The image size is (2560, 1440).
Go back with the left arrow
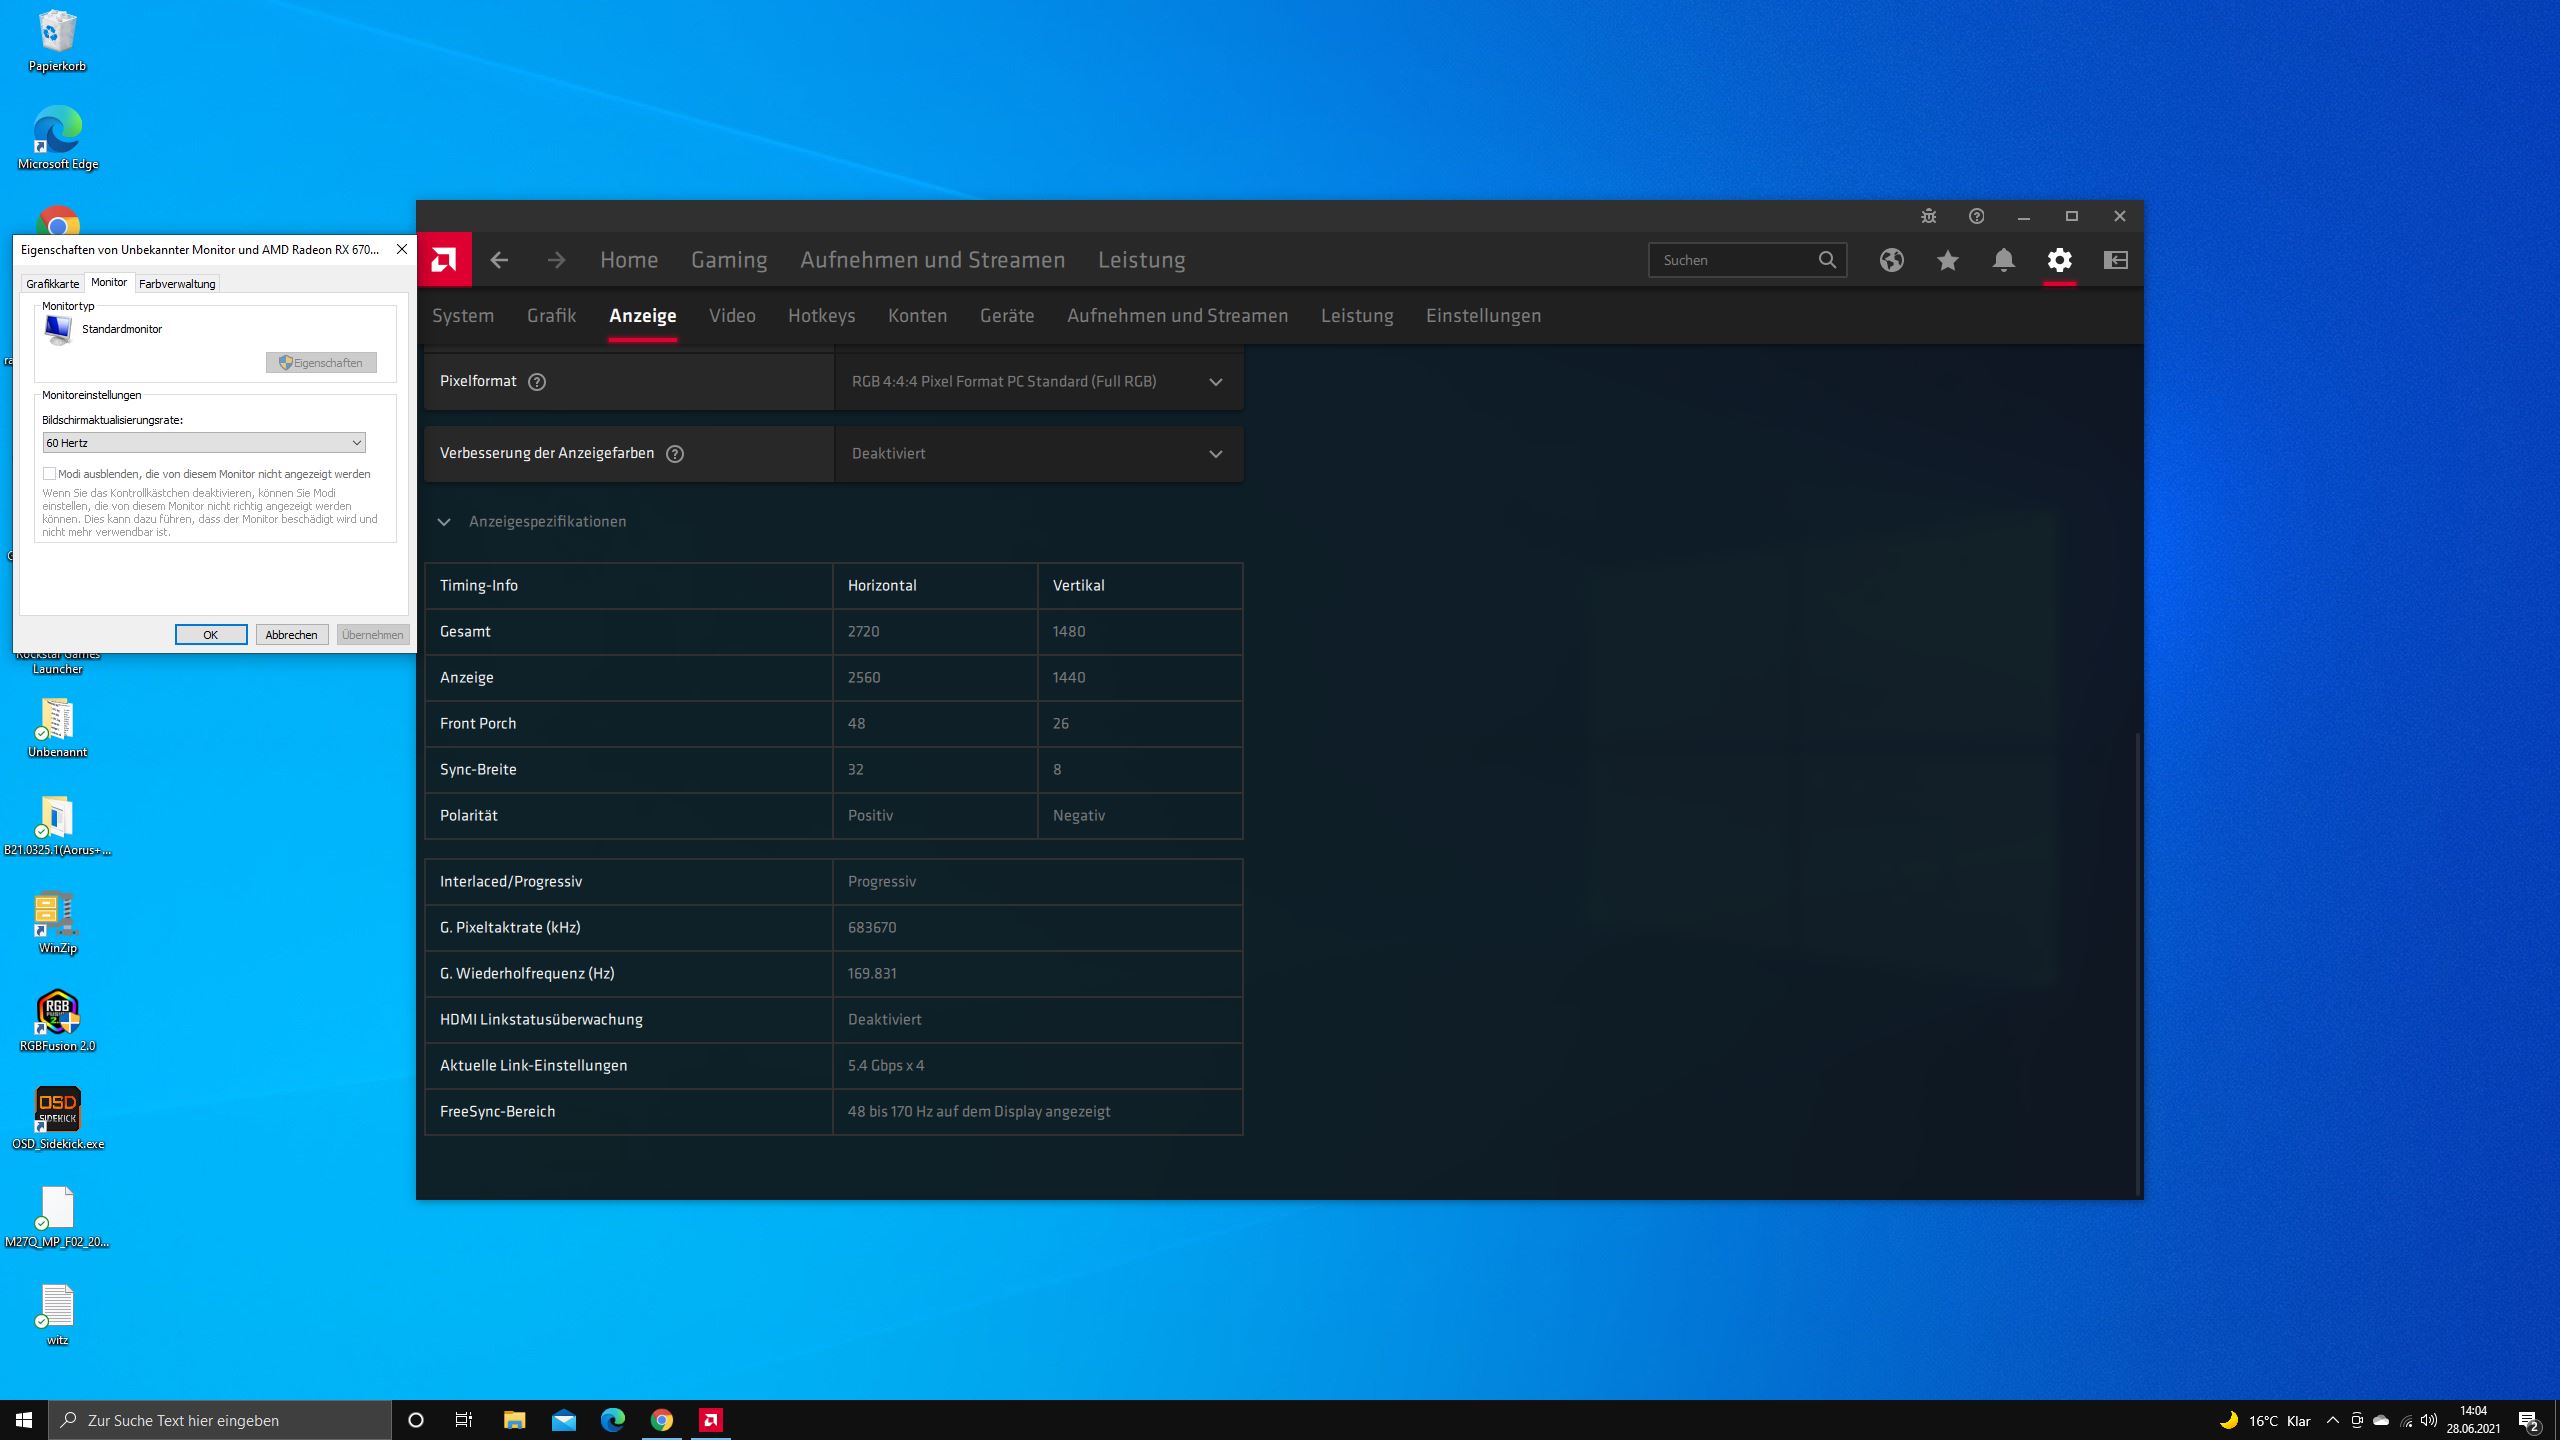coord(499,260)
